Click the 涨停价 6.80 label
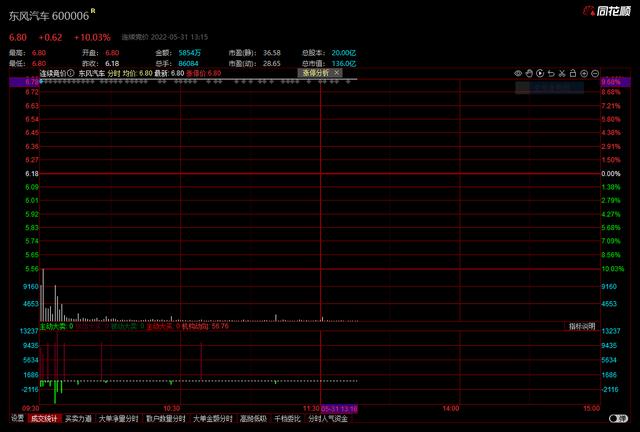Image resolution: width=640 pixels, height=432 pixels. 204,73
